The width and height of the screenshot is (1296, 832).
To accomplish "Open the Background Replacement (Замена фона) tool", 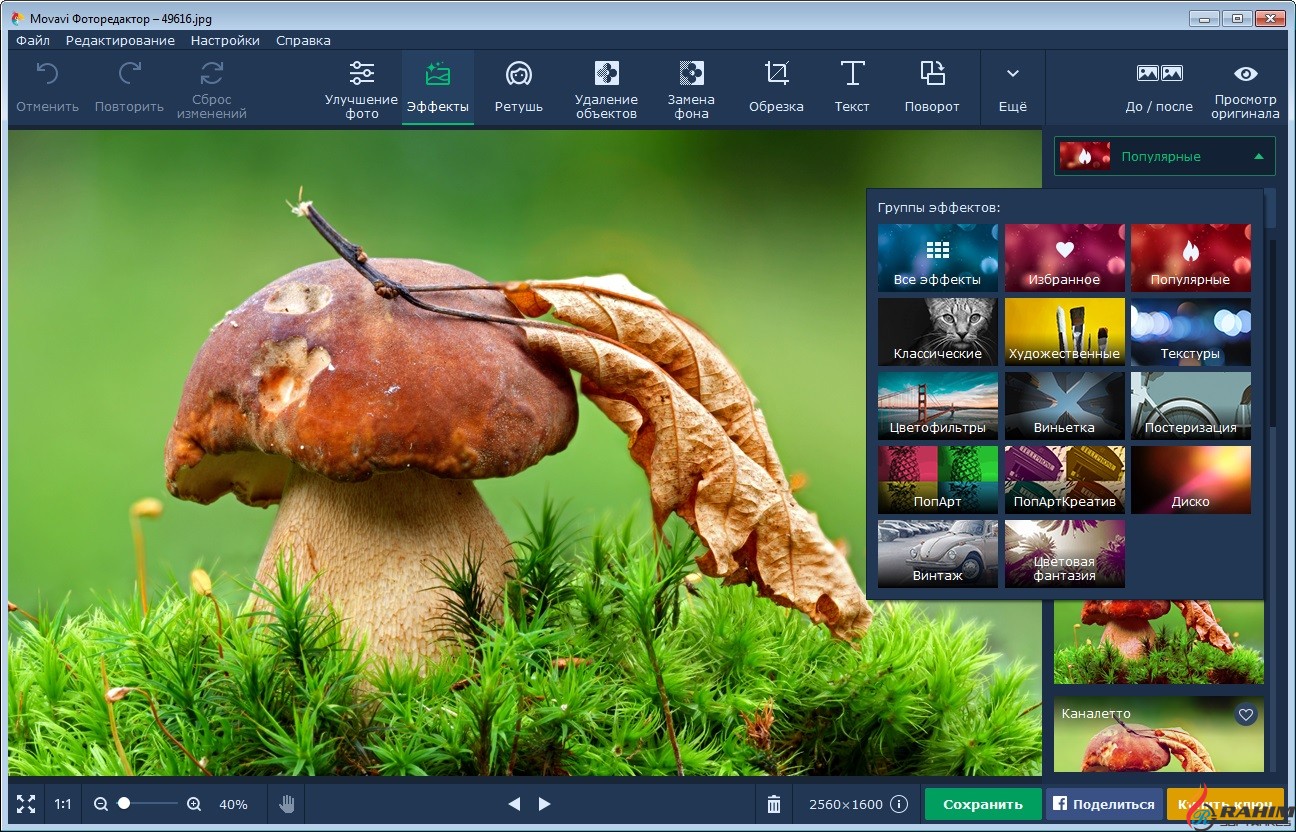I will pos(691,87).
